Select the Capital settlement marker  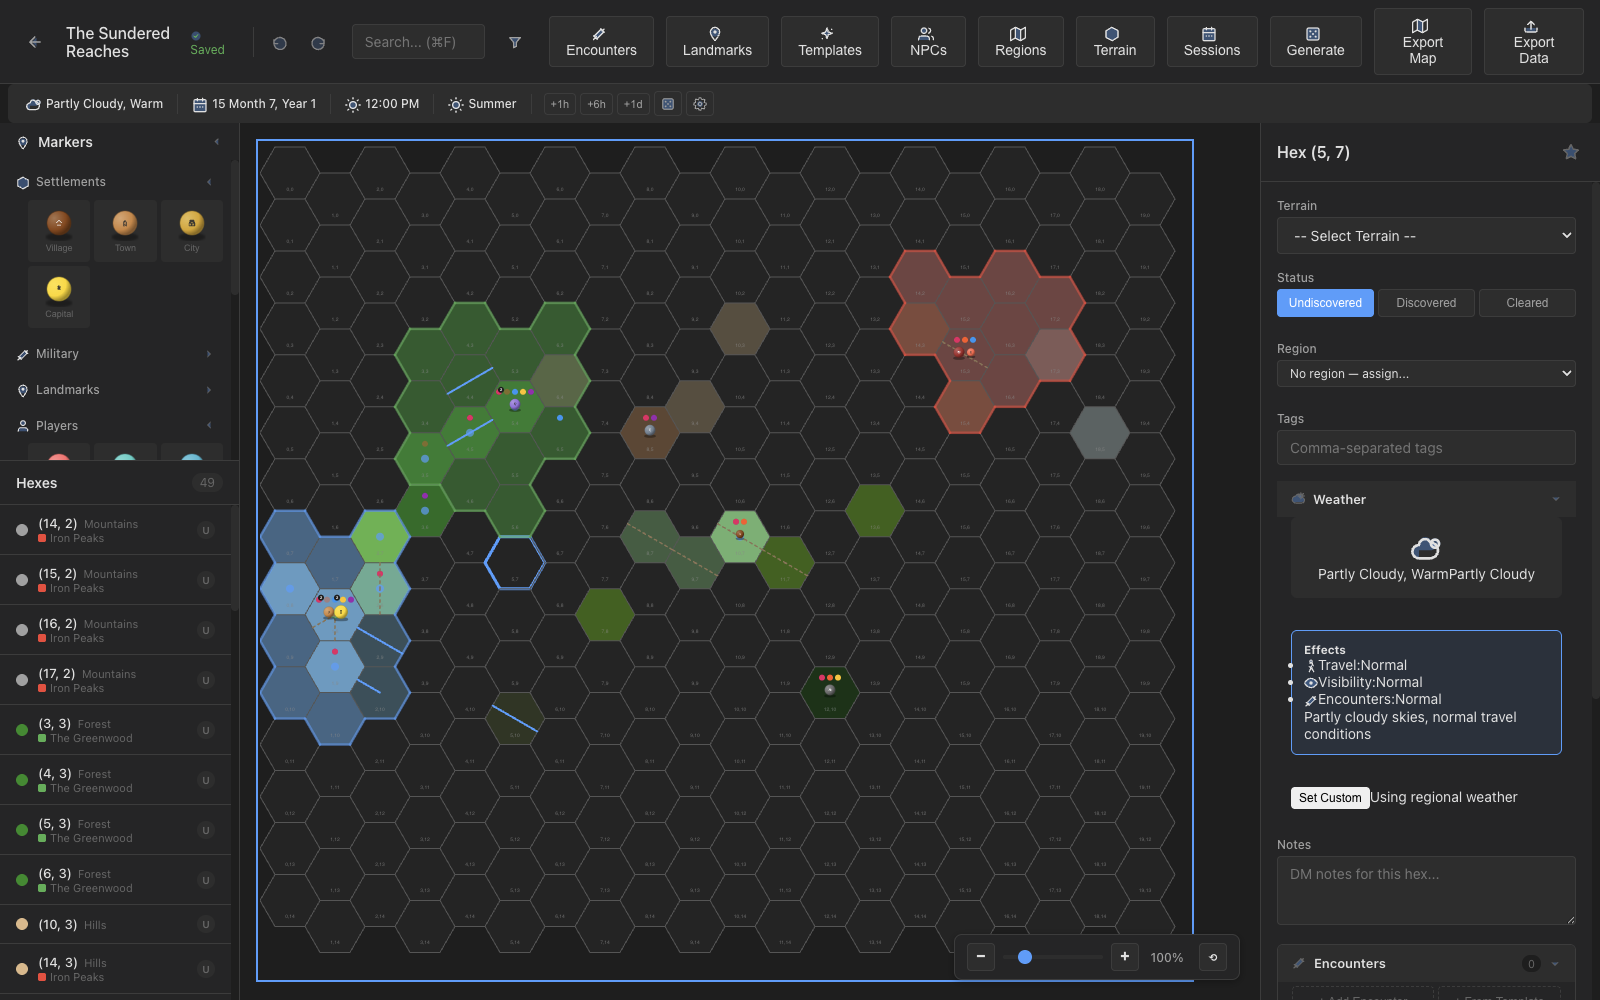click(x=59, y=297)
